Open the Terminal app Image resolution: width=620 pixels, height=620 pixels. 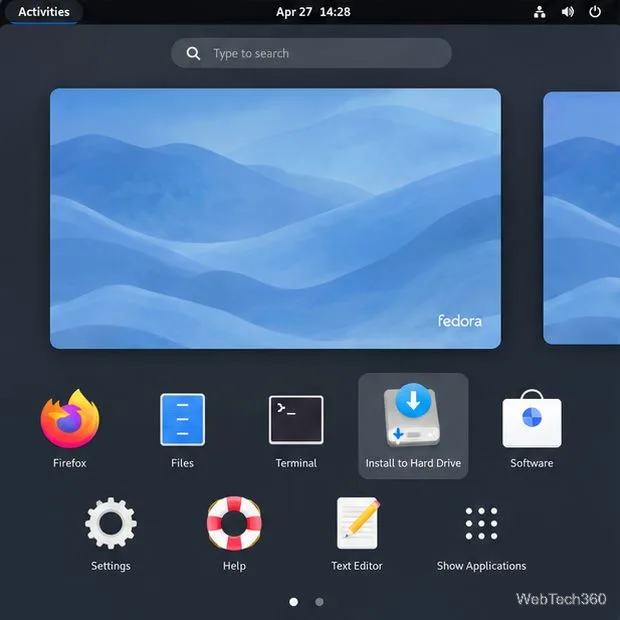click(x=296, y=420)
